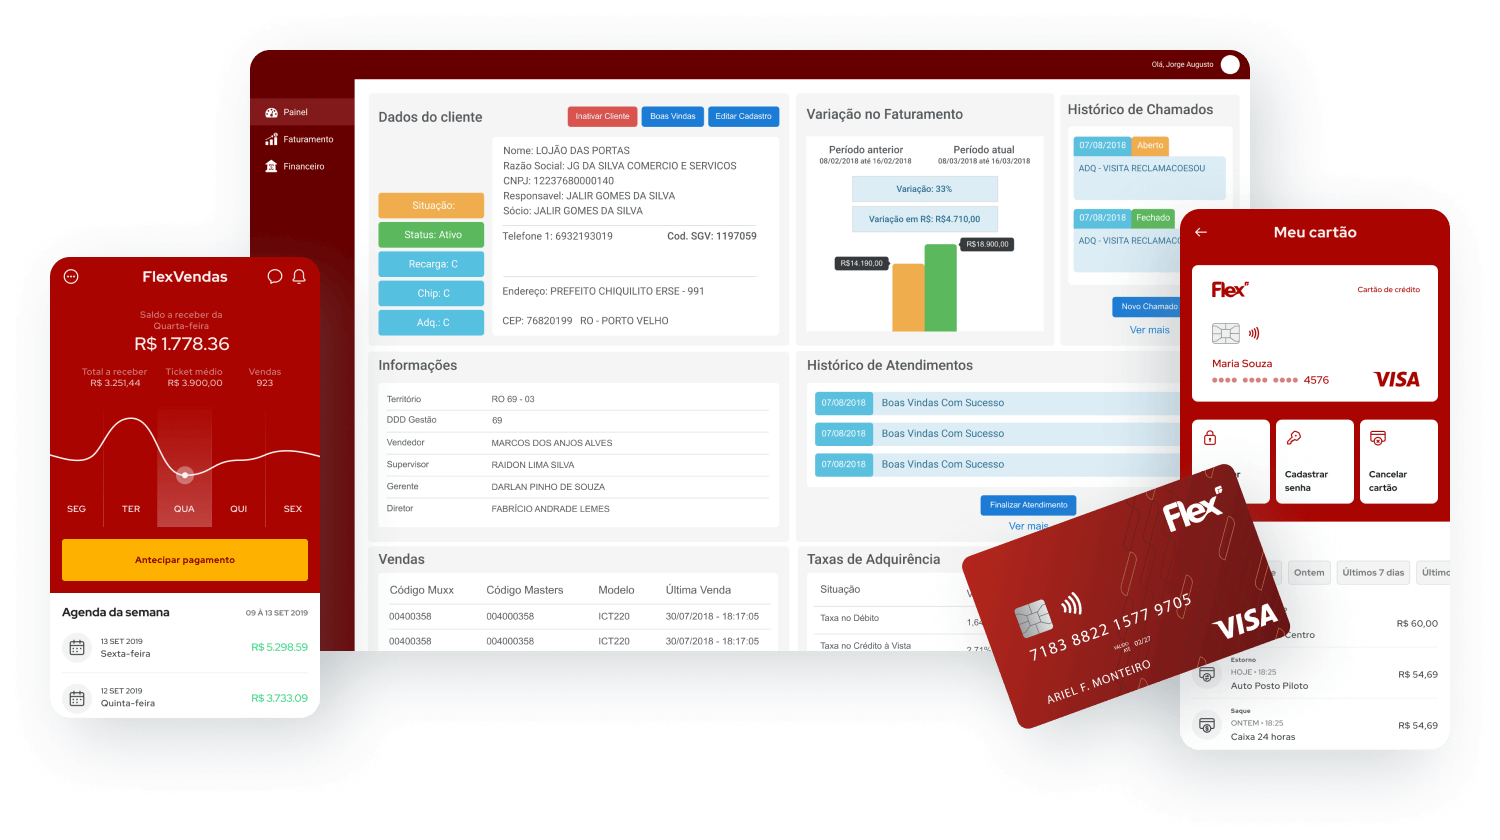Open Financeiro in the dashboard sidebar

point(302,166)
